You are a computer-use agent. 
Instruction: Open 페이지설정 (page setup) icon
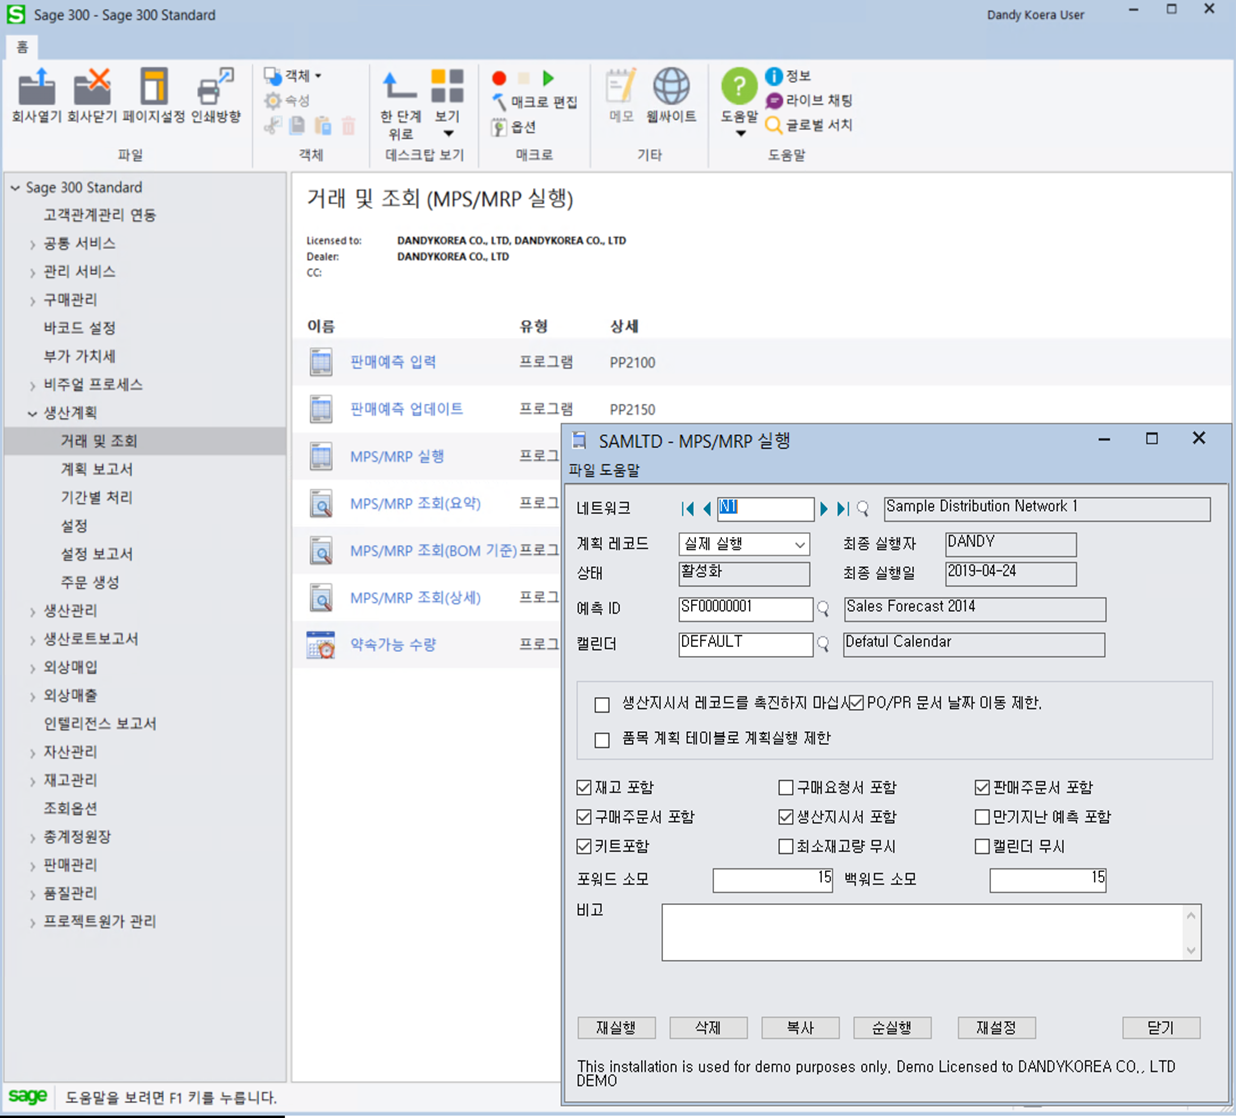click(153, 87)
